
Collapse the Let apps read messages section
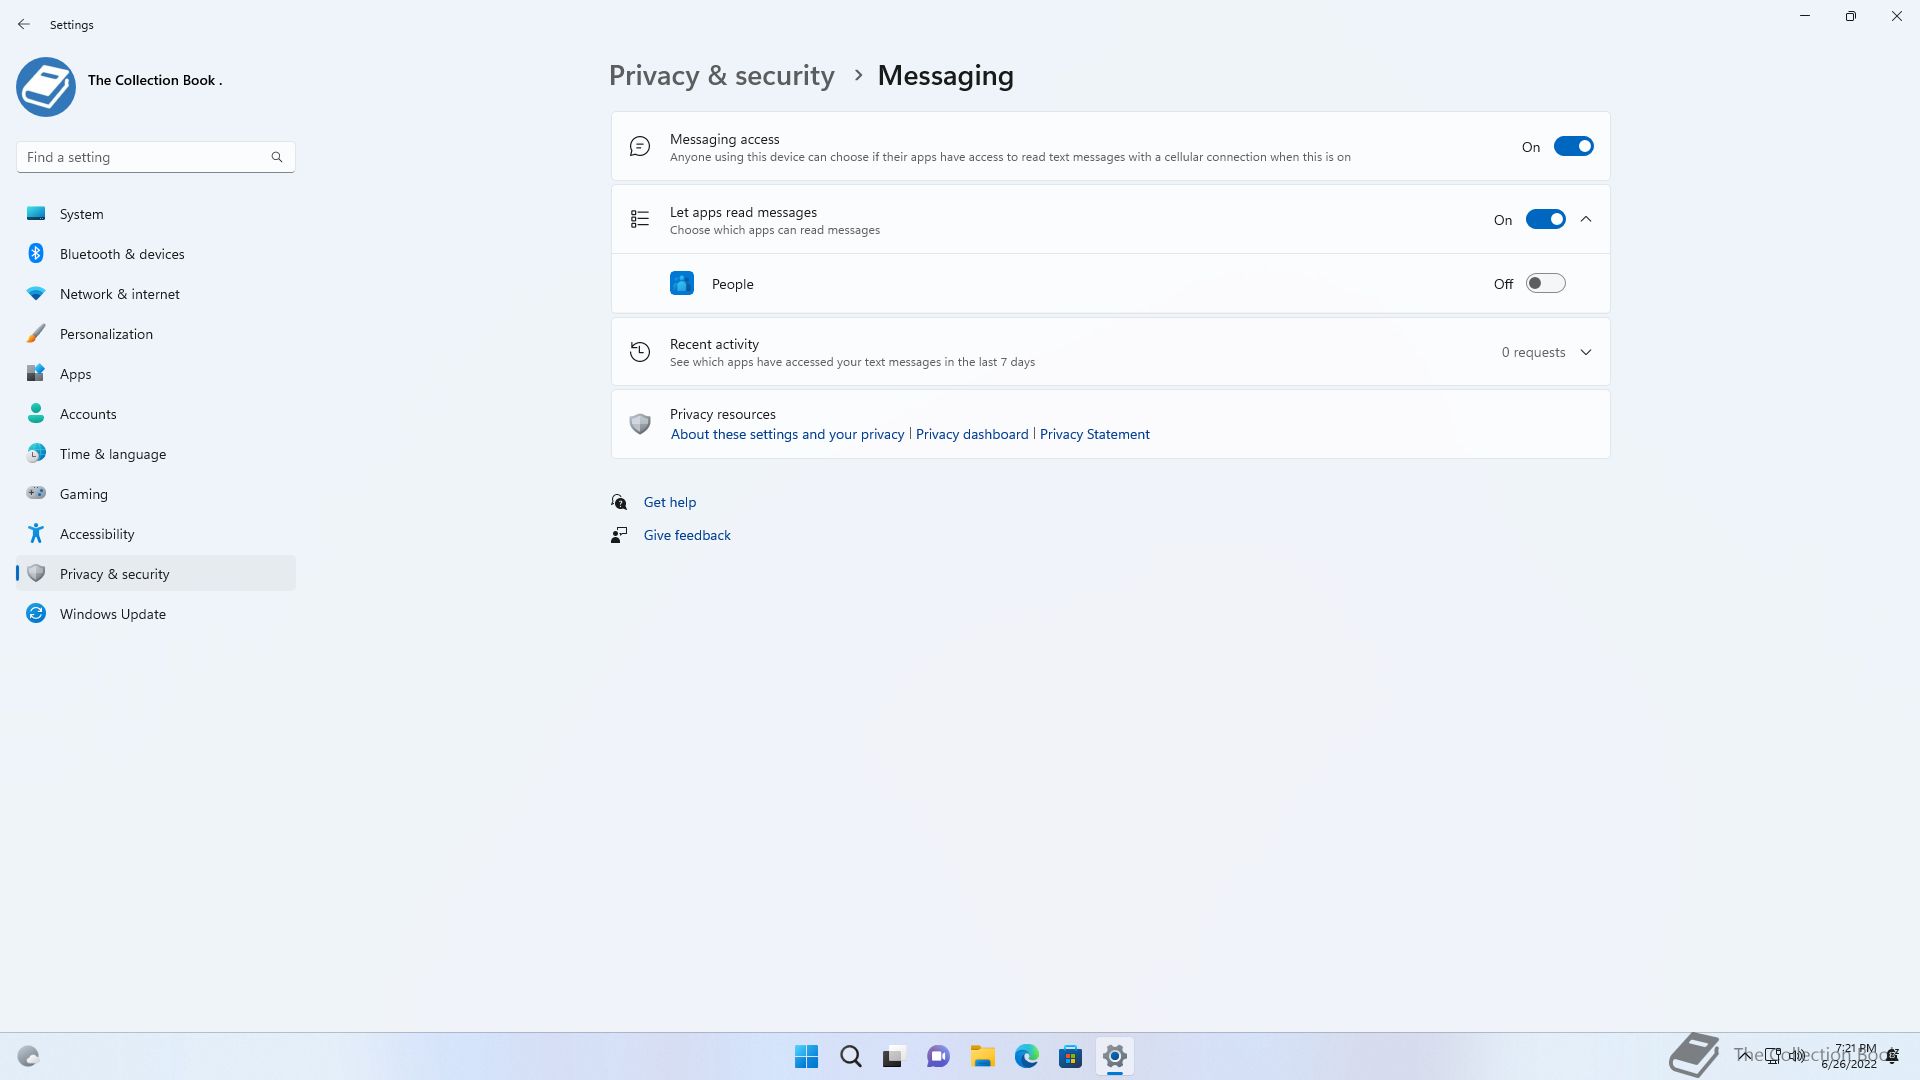pyautogui.click(x=1586, y=220)
